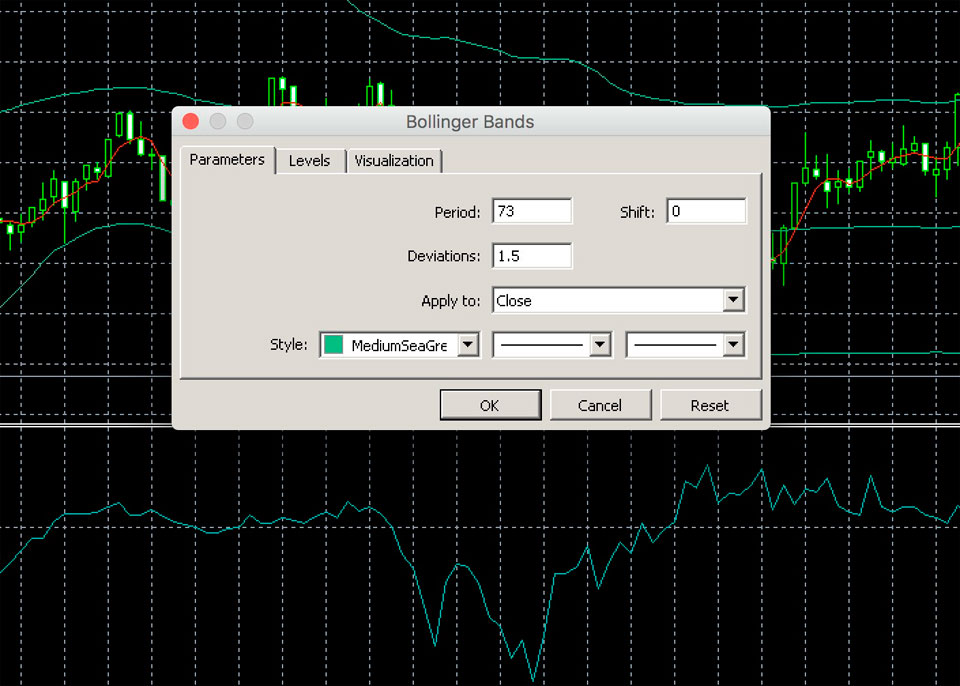Go to the Visualization tab

394,161
